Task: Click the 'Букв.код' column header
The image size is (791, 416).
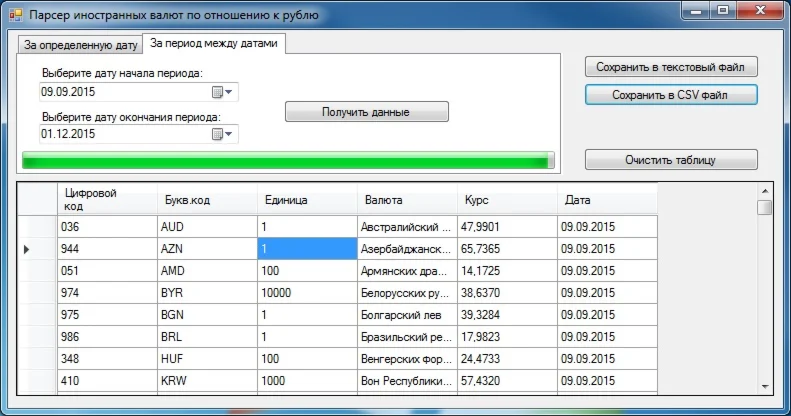Action: [x=207, y=199]
